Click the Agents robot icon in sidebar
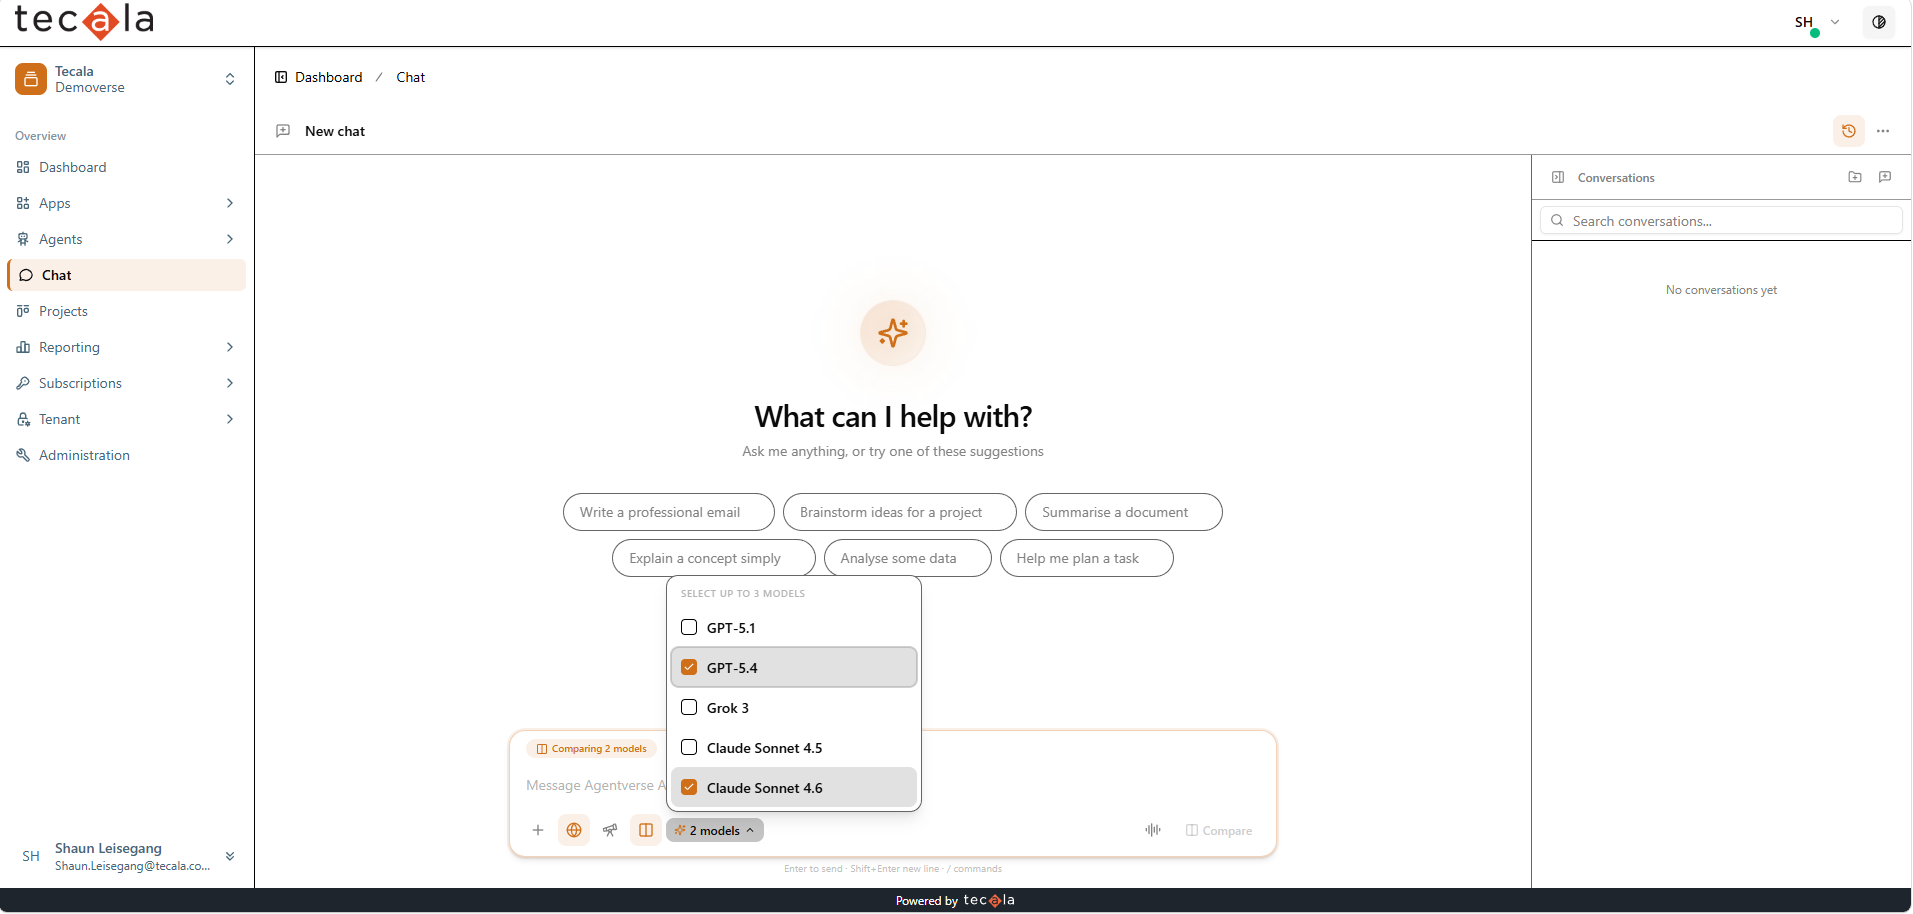Image resolution: width=1913 pixels, height=914 pixels. tap(23, 239)
